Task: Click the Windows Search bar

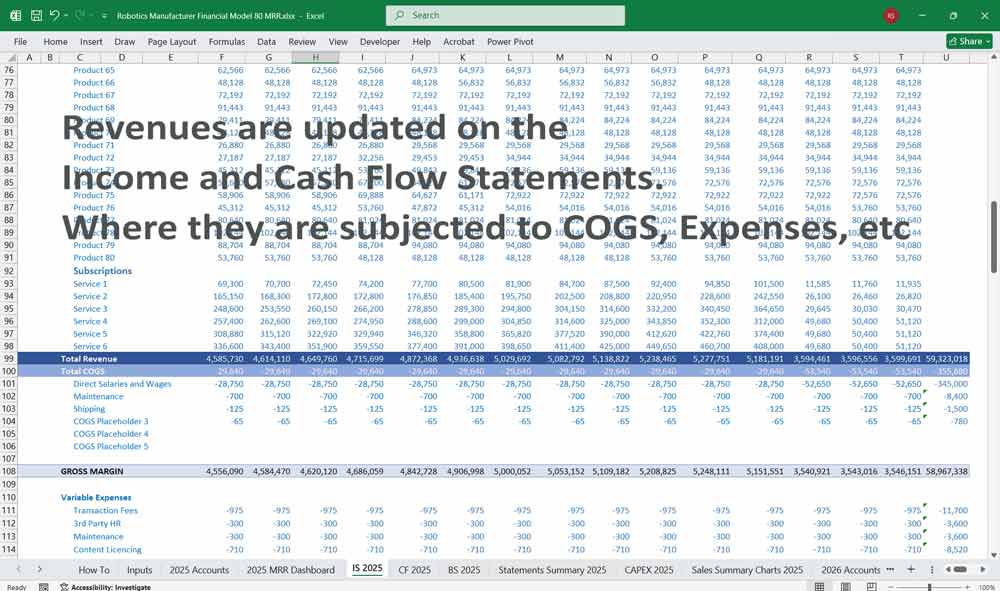Action: tap(505, 15)
